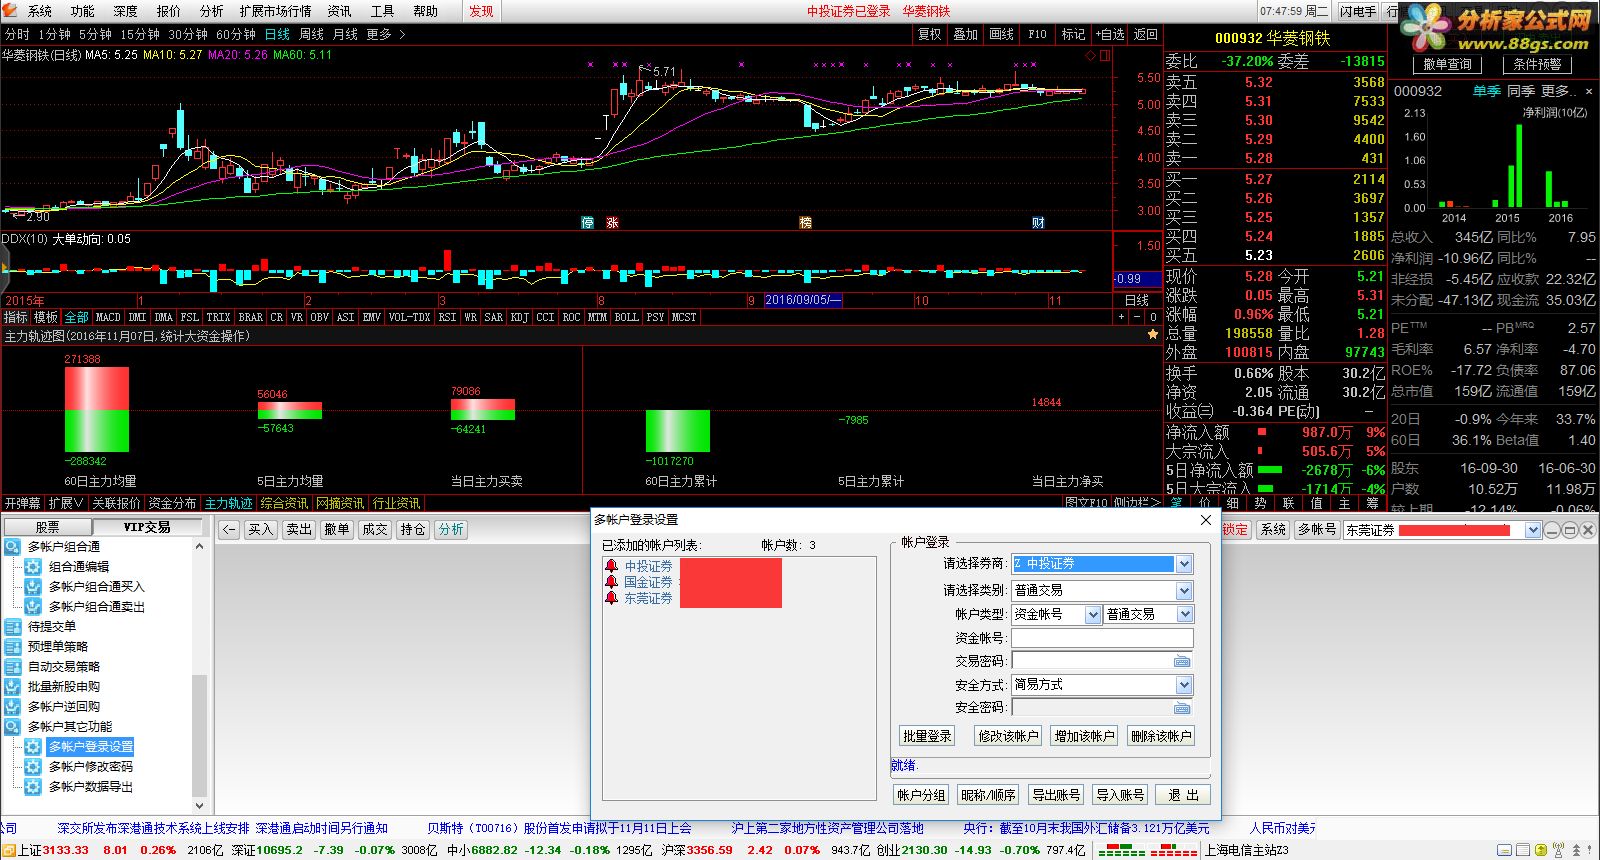This screenshot has width=1600, height=860.
Task: Click the 预埋单策略 list icon
Action: coord(13,647)
